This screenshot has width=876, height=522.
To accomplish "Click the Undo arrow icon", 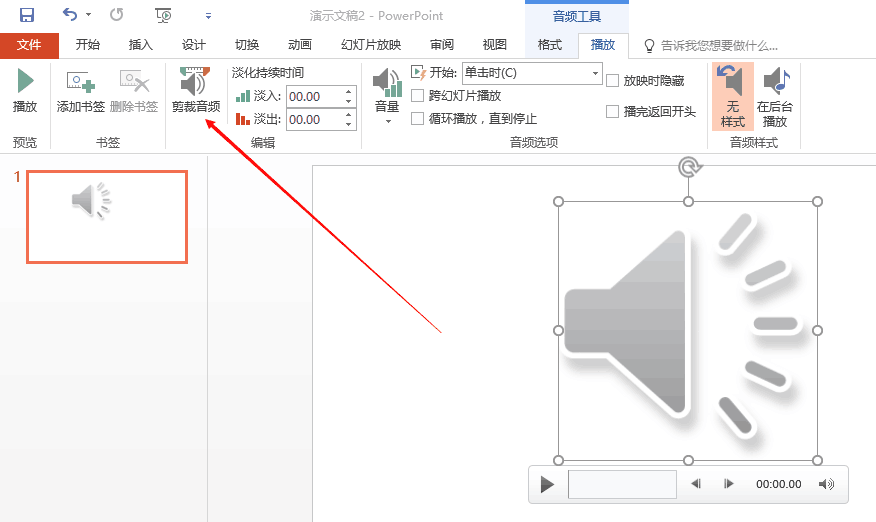I will [70, 15].
